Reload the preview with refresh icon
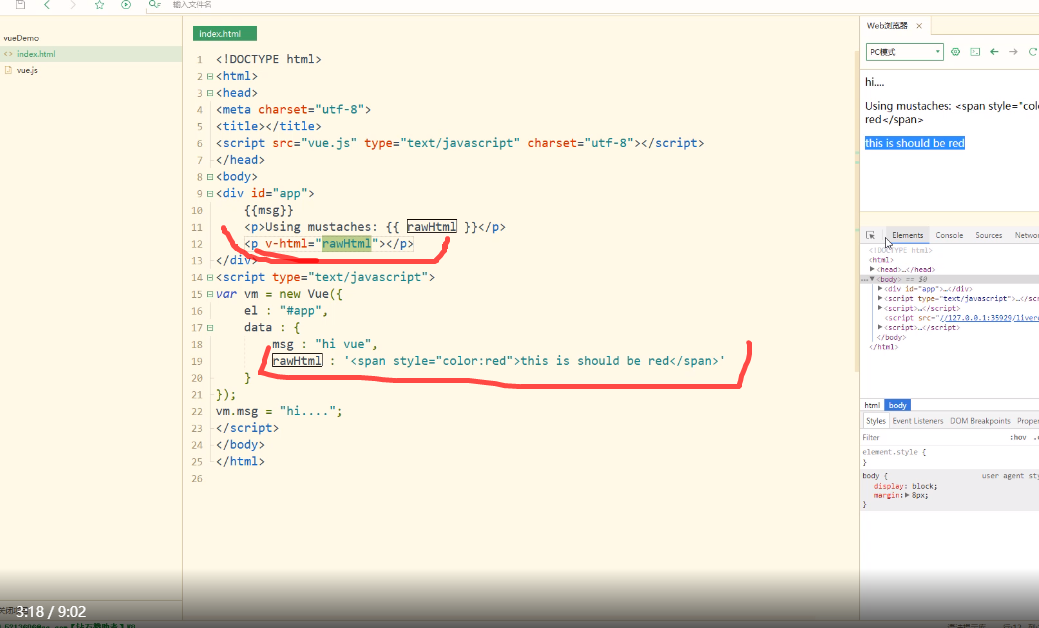Image resolution: width=1039 pixels, height=628 pixels. pos(1032,52)
